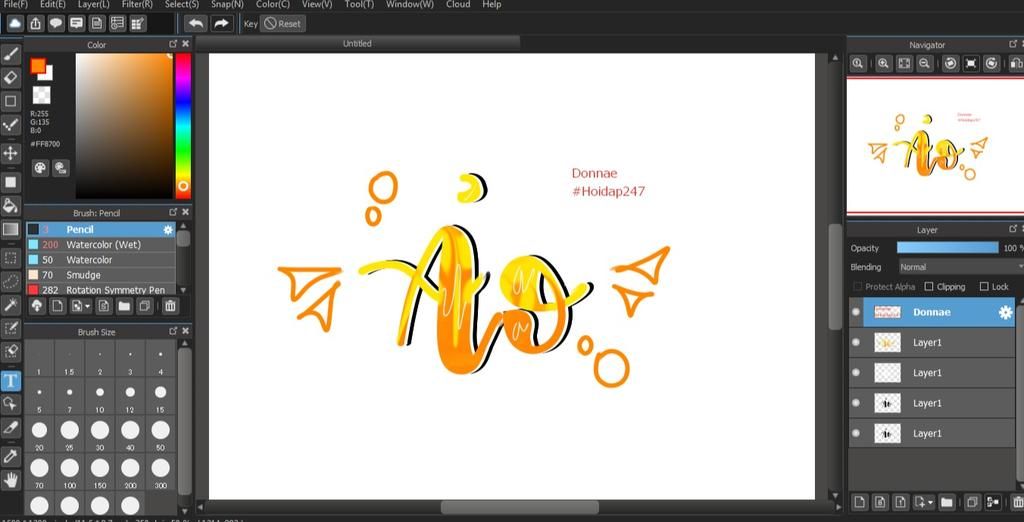Hide the Donnae layer

click(856, 312)
